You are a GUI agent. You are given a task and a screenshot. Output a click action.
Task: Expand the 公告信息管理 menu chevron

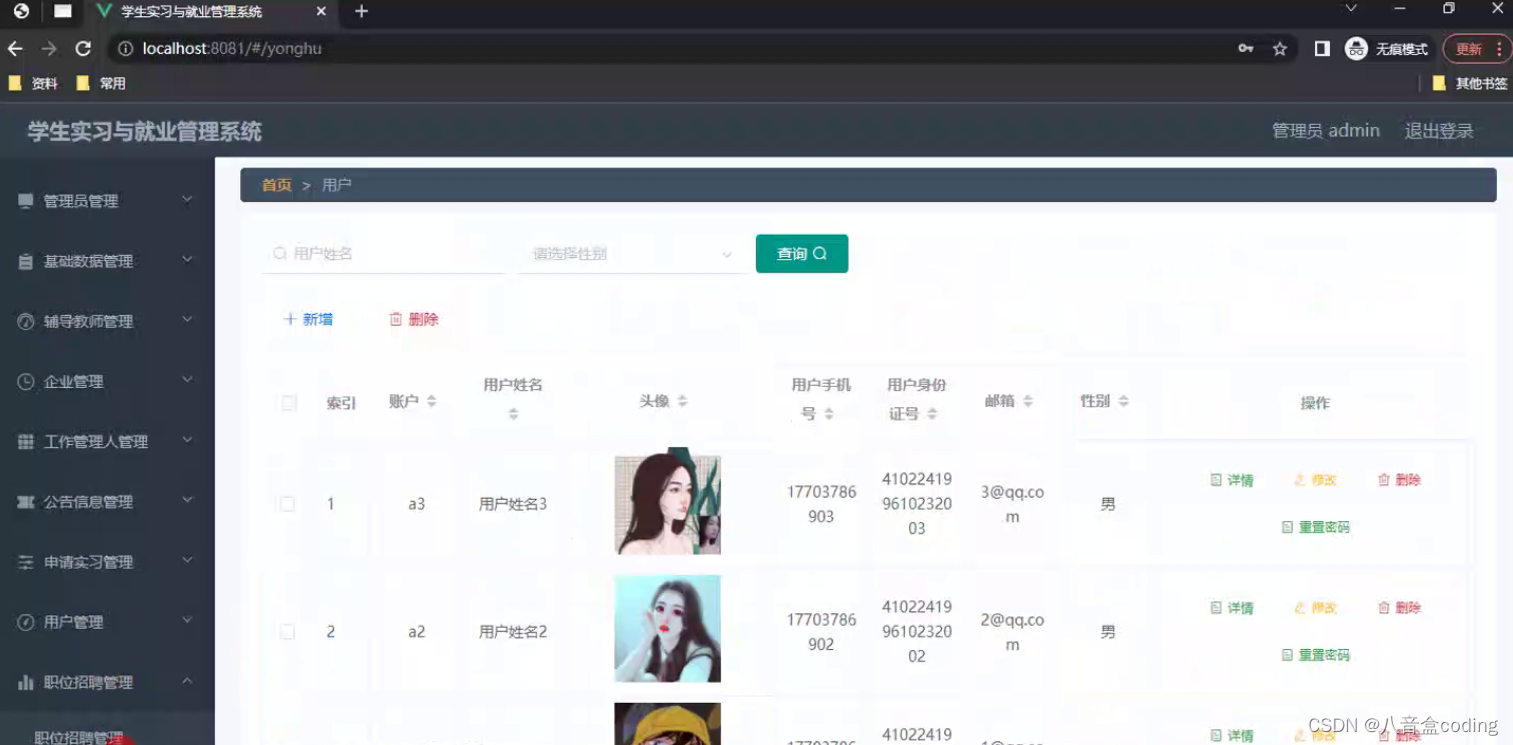pyautogui.click(x=187, y=500)
